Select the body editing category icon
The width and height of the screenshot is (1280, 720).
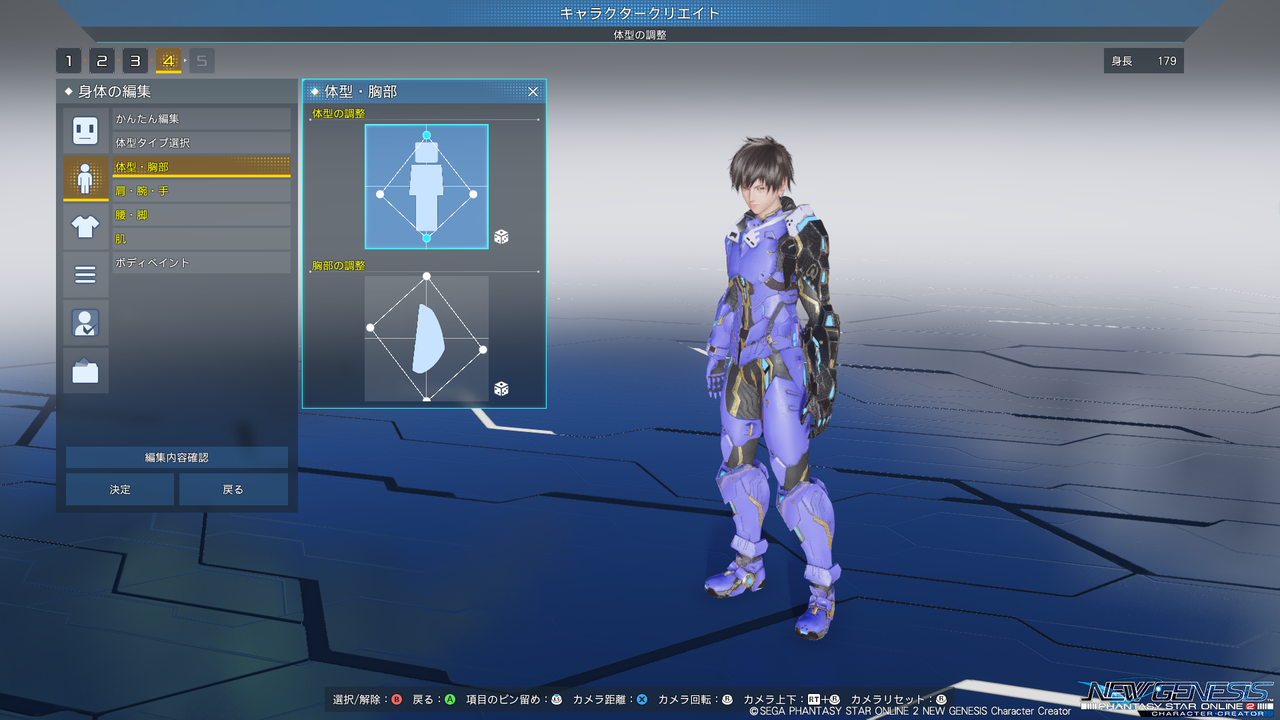pos(85,178)
